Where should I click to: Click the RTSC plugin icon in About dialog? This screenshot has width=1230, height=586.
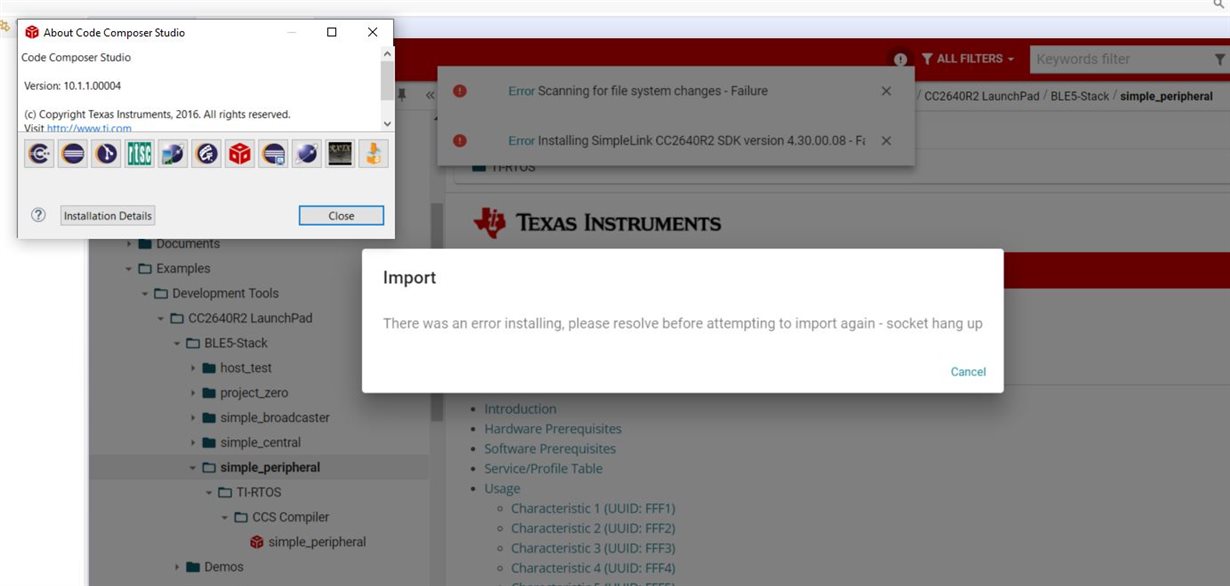pyautogui.click(x=139, y=154)
